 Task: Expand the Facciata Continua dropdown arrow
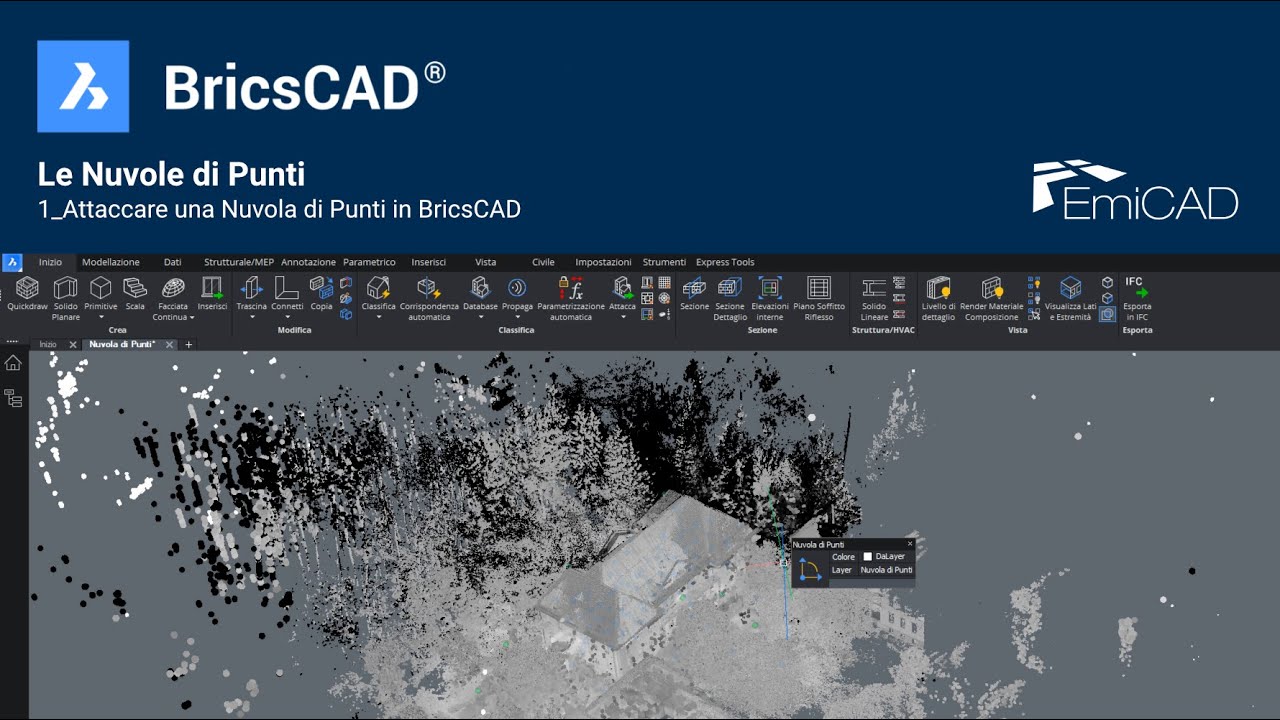click(191, 318)
